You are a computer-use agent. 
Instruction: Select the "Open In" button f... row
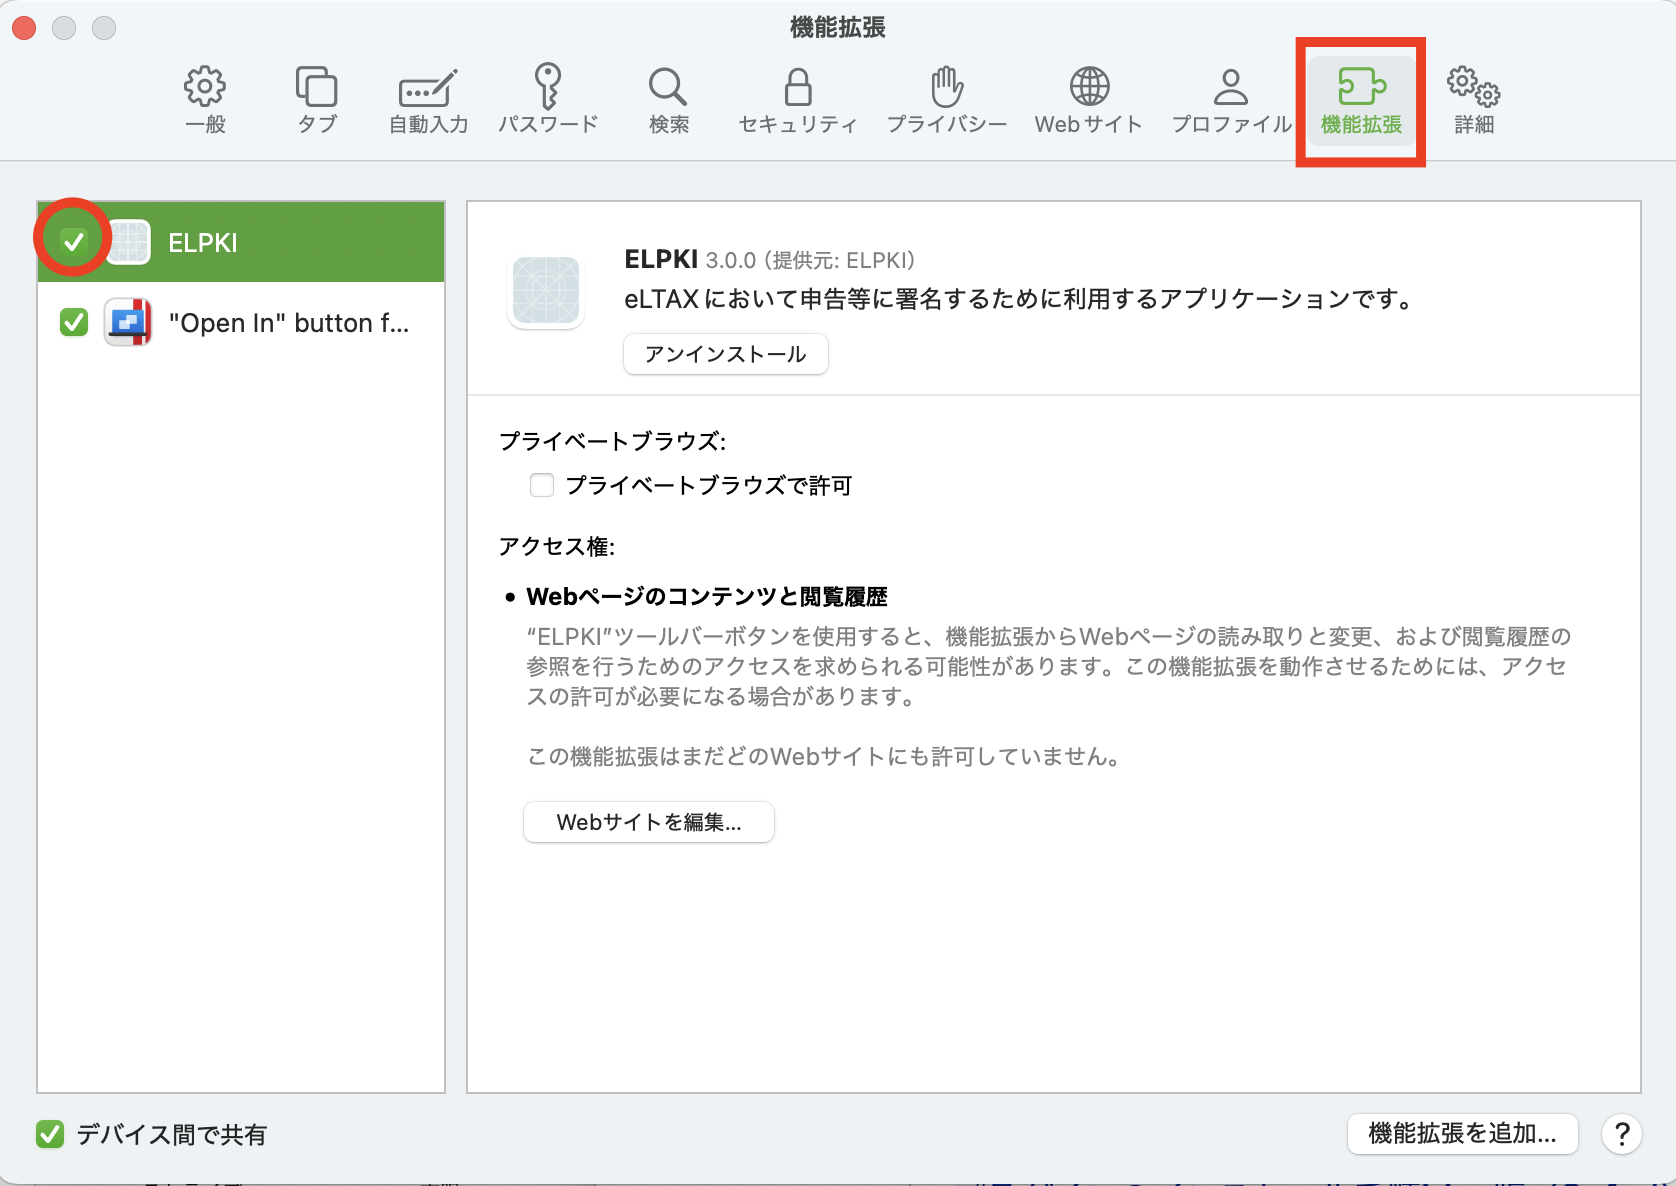pos(241,322)
